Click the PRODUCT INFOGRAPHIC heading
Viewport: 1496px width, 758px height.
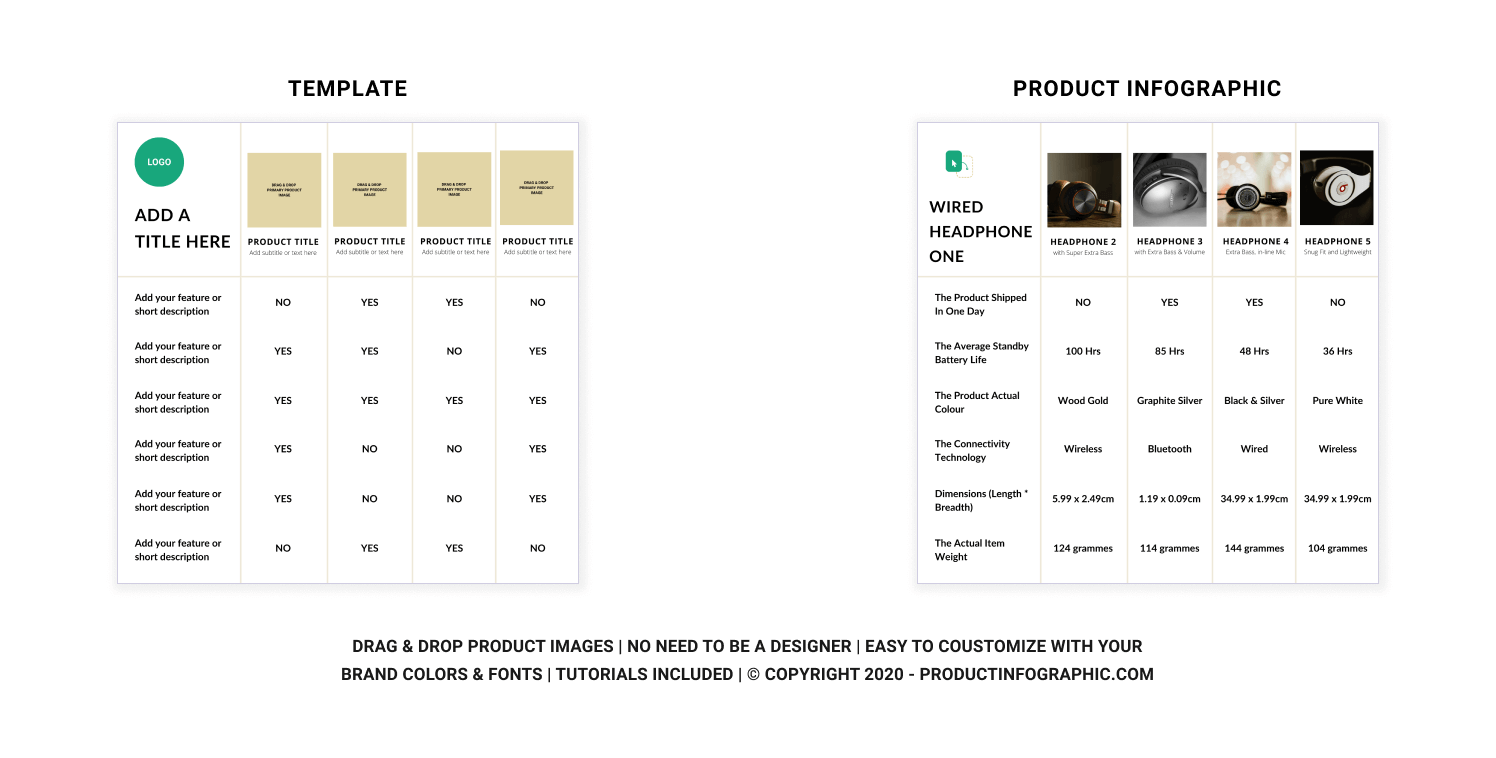tap(1147, 88)
